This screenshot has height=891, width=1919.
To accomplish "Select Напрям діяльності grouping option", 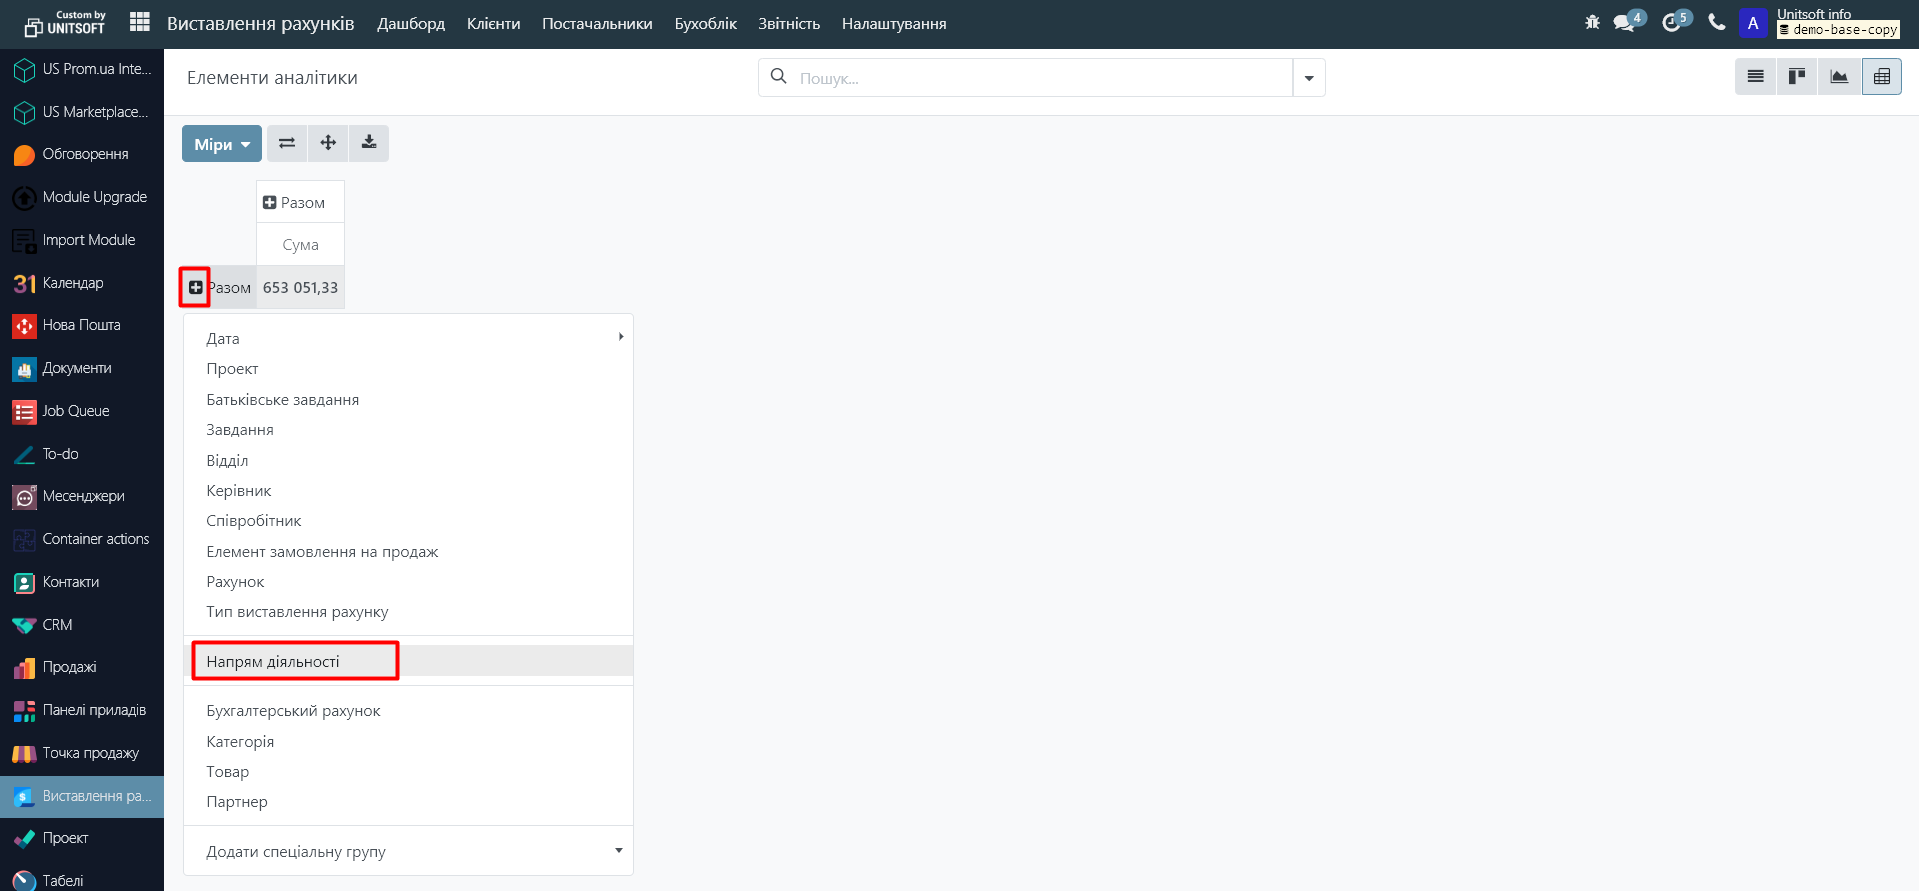I will (273, 662).
